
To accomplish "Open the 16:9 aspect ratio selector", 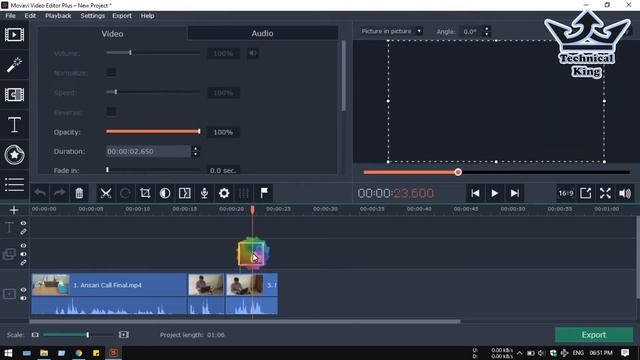I will click(x=566, y=193).
